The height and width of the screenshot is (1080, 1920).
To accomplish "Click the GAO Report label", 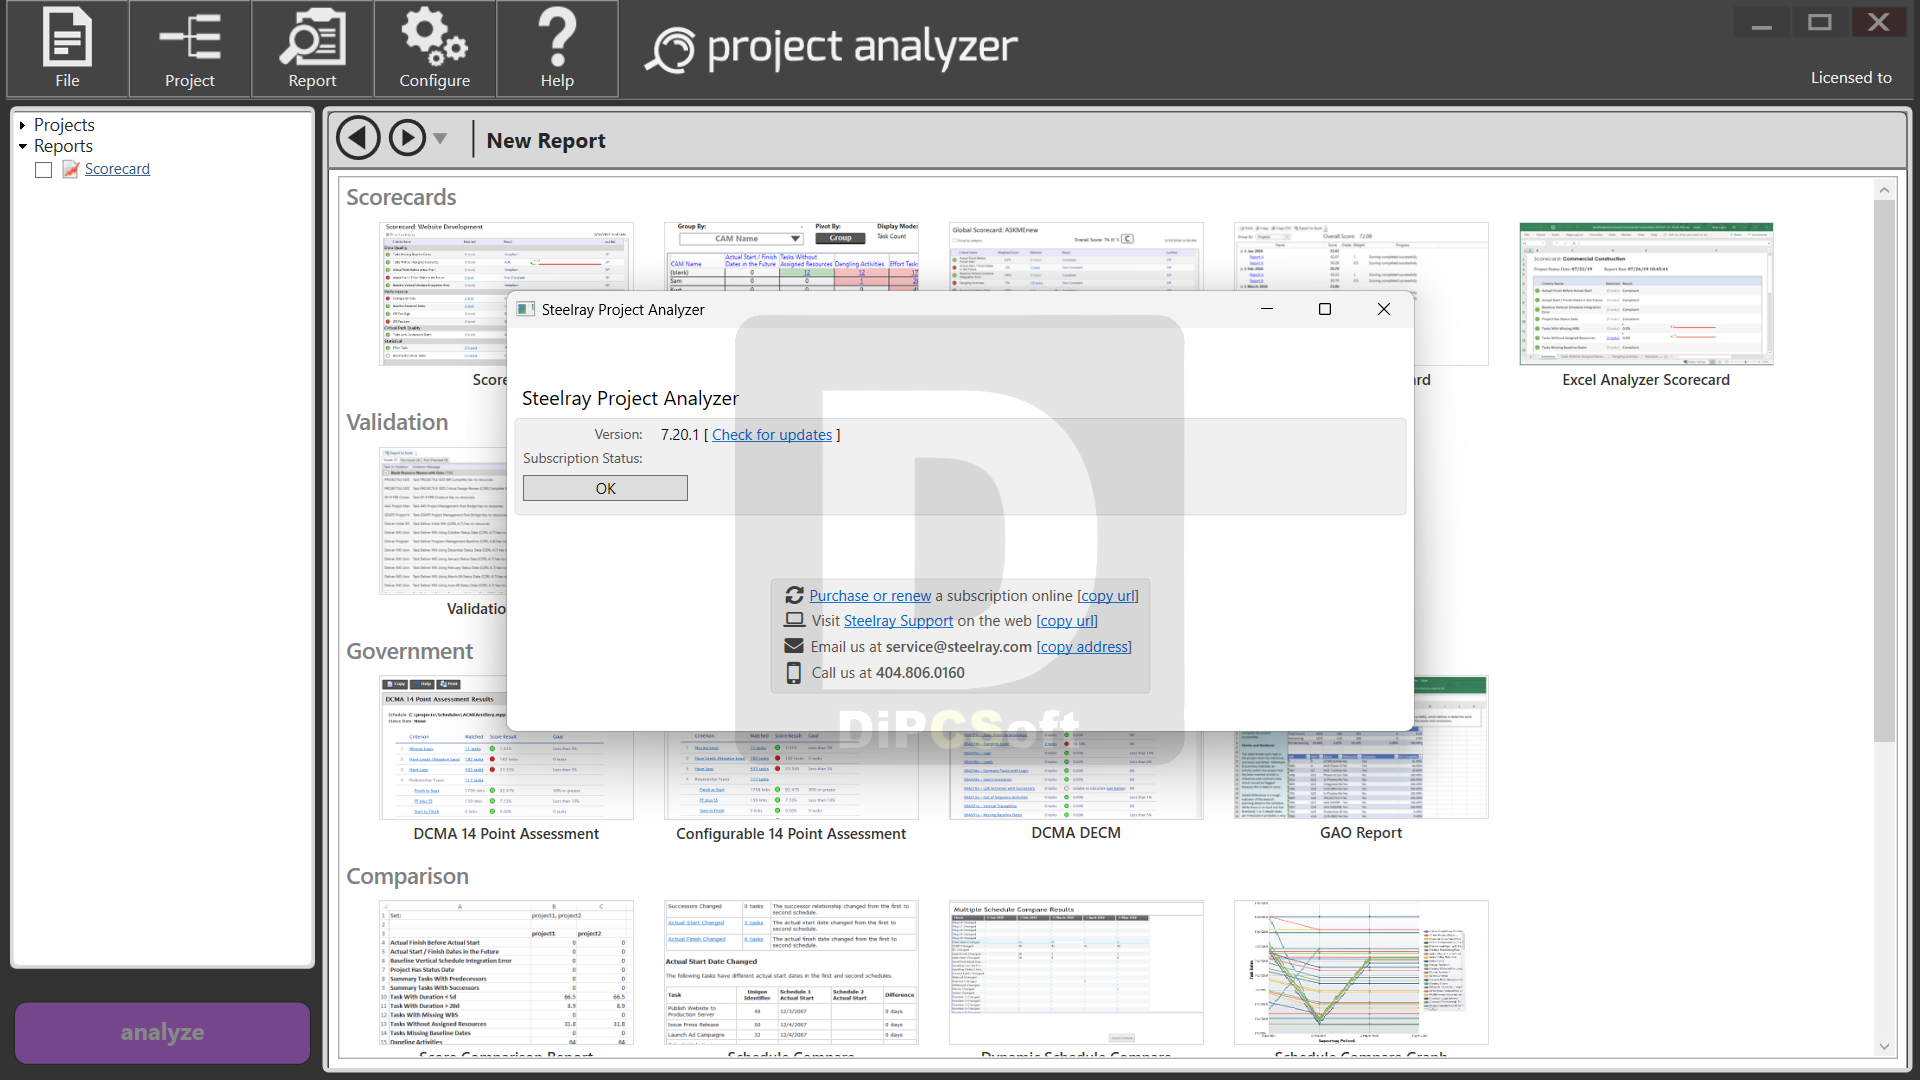I will (1361, 833).
